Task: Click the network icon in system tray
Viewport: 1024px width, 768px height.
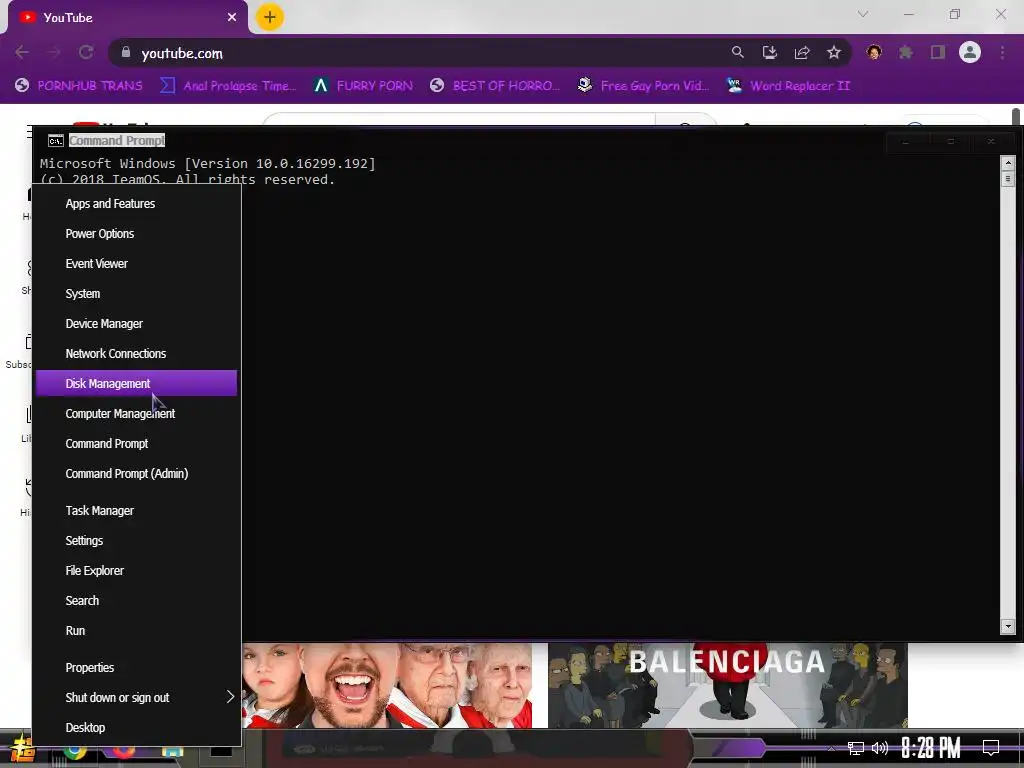Action: [x=856, y=748]
